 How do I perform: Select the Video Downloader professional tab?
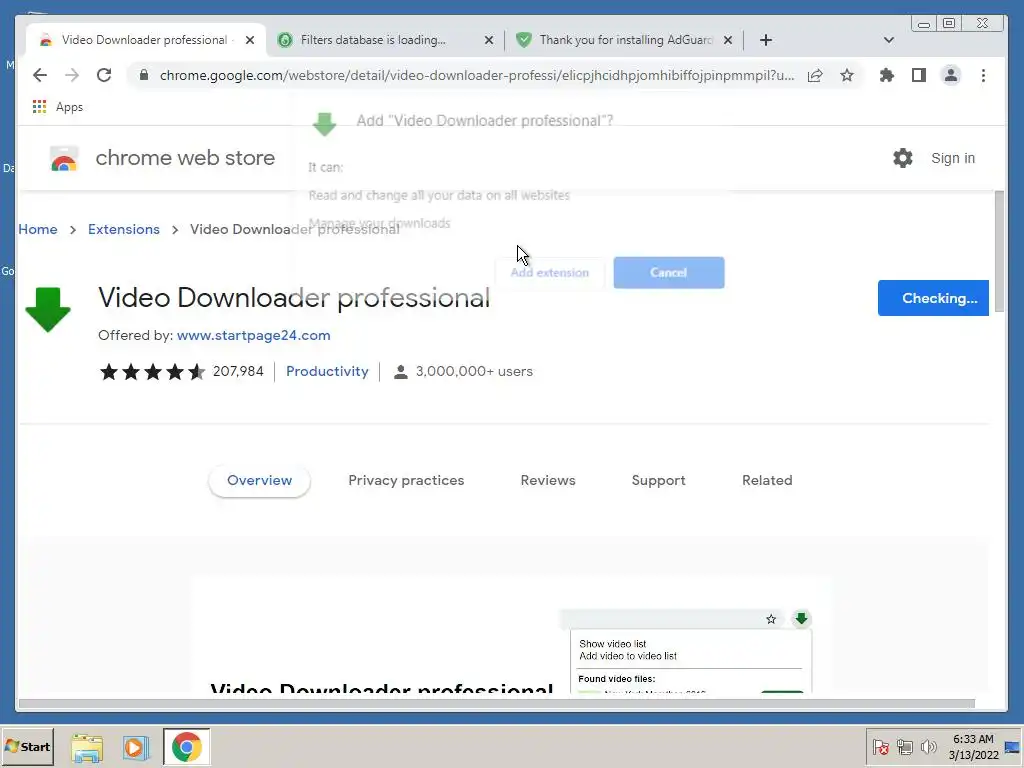(144, 40)
